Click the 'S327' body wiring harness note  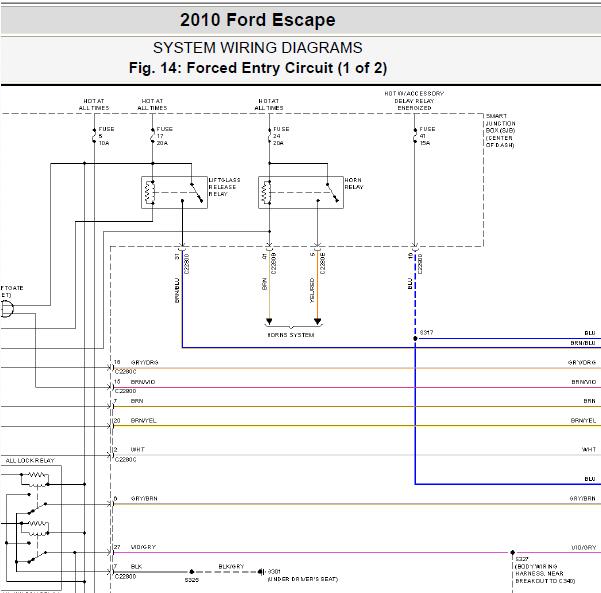[x=544, y=570]
